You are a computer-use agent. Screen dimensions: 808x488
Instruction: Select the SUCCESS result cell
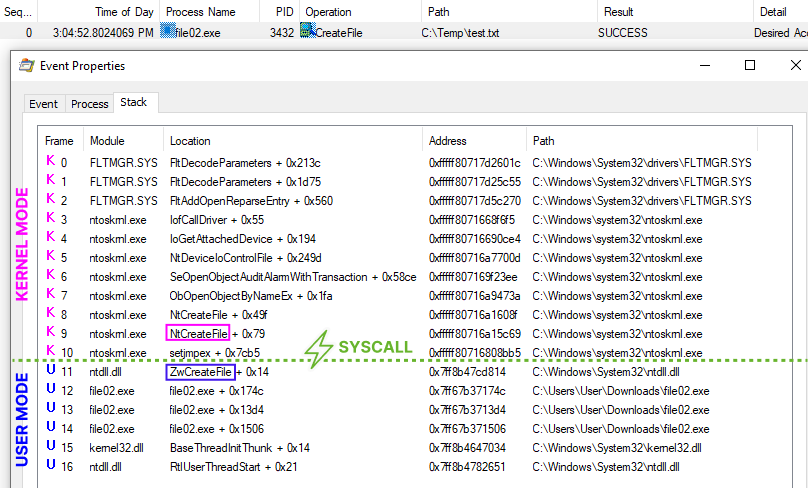622,33
